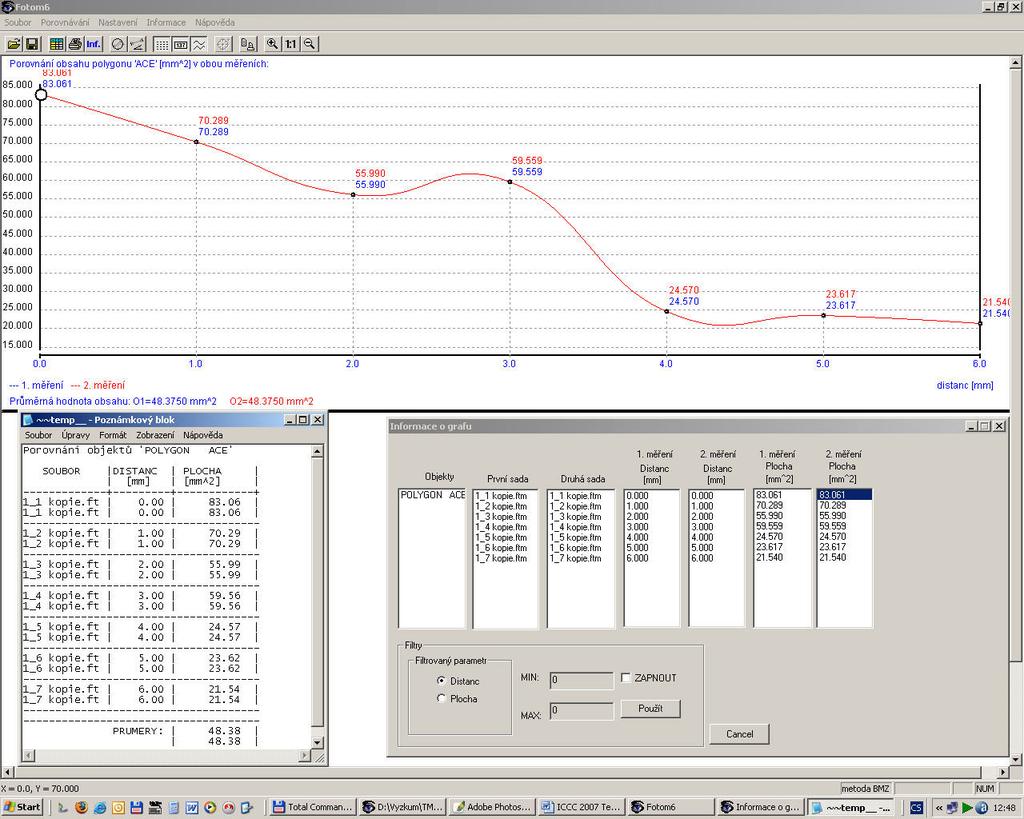The image size is (1024, 819).
Task: Select the angle measurement tool icon
Action: (136, 44)
